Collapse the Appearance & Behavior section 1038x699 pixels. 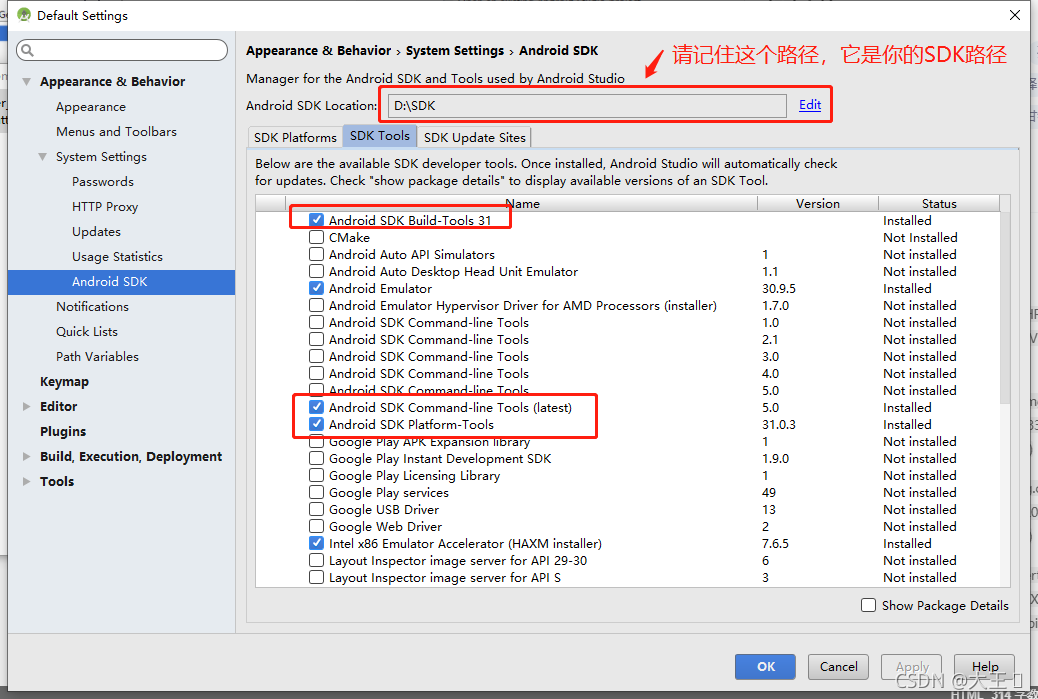pyautogui.click(x=26, y=81)
